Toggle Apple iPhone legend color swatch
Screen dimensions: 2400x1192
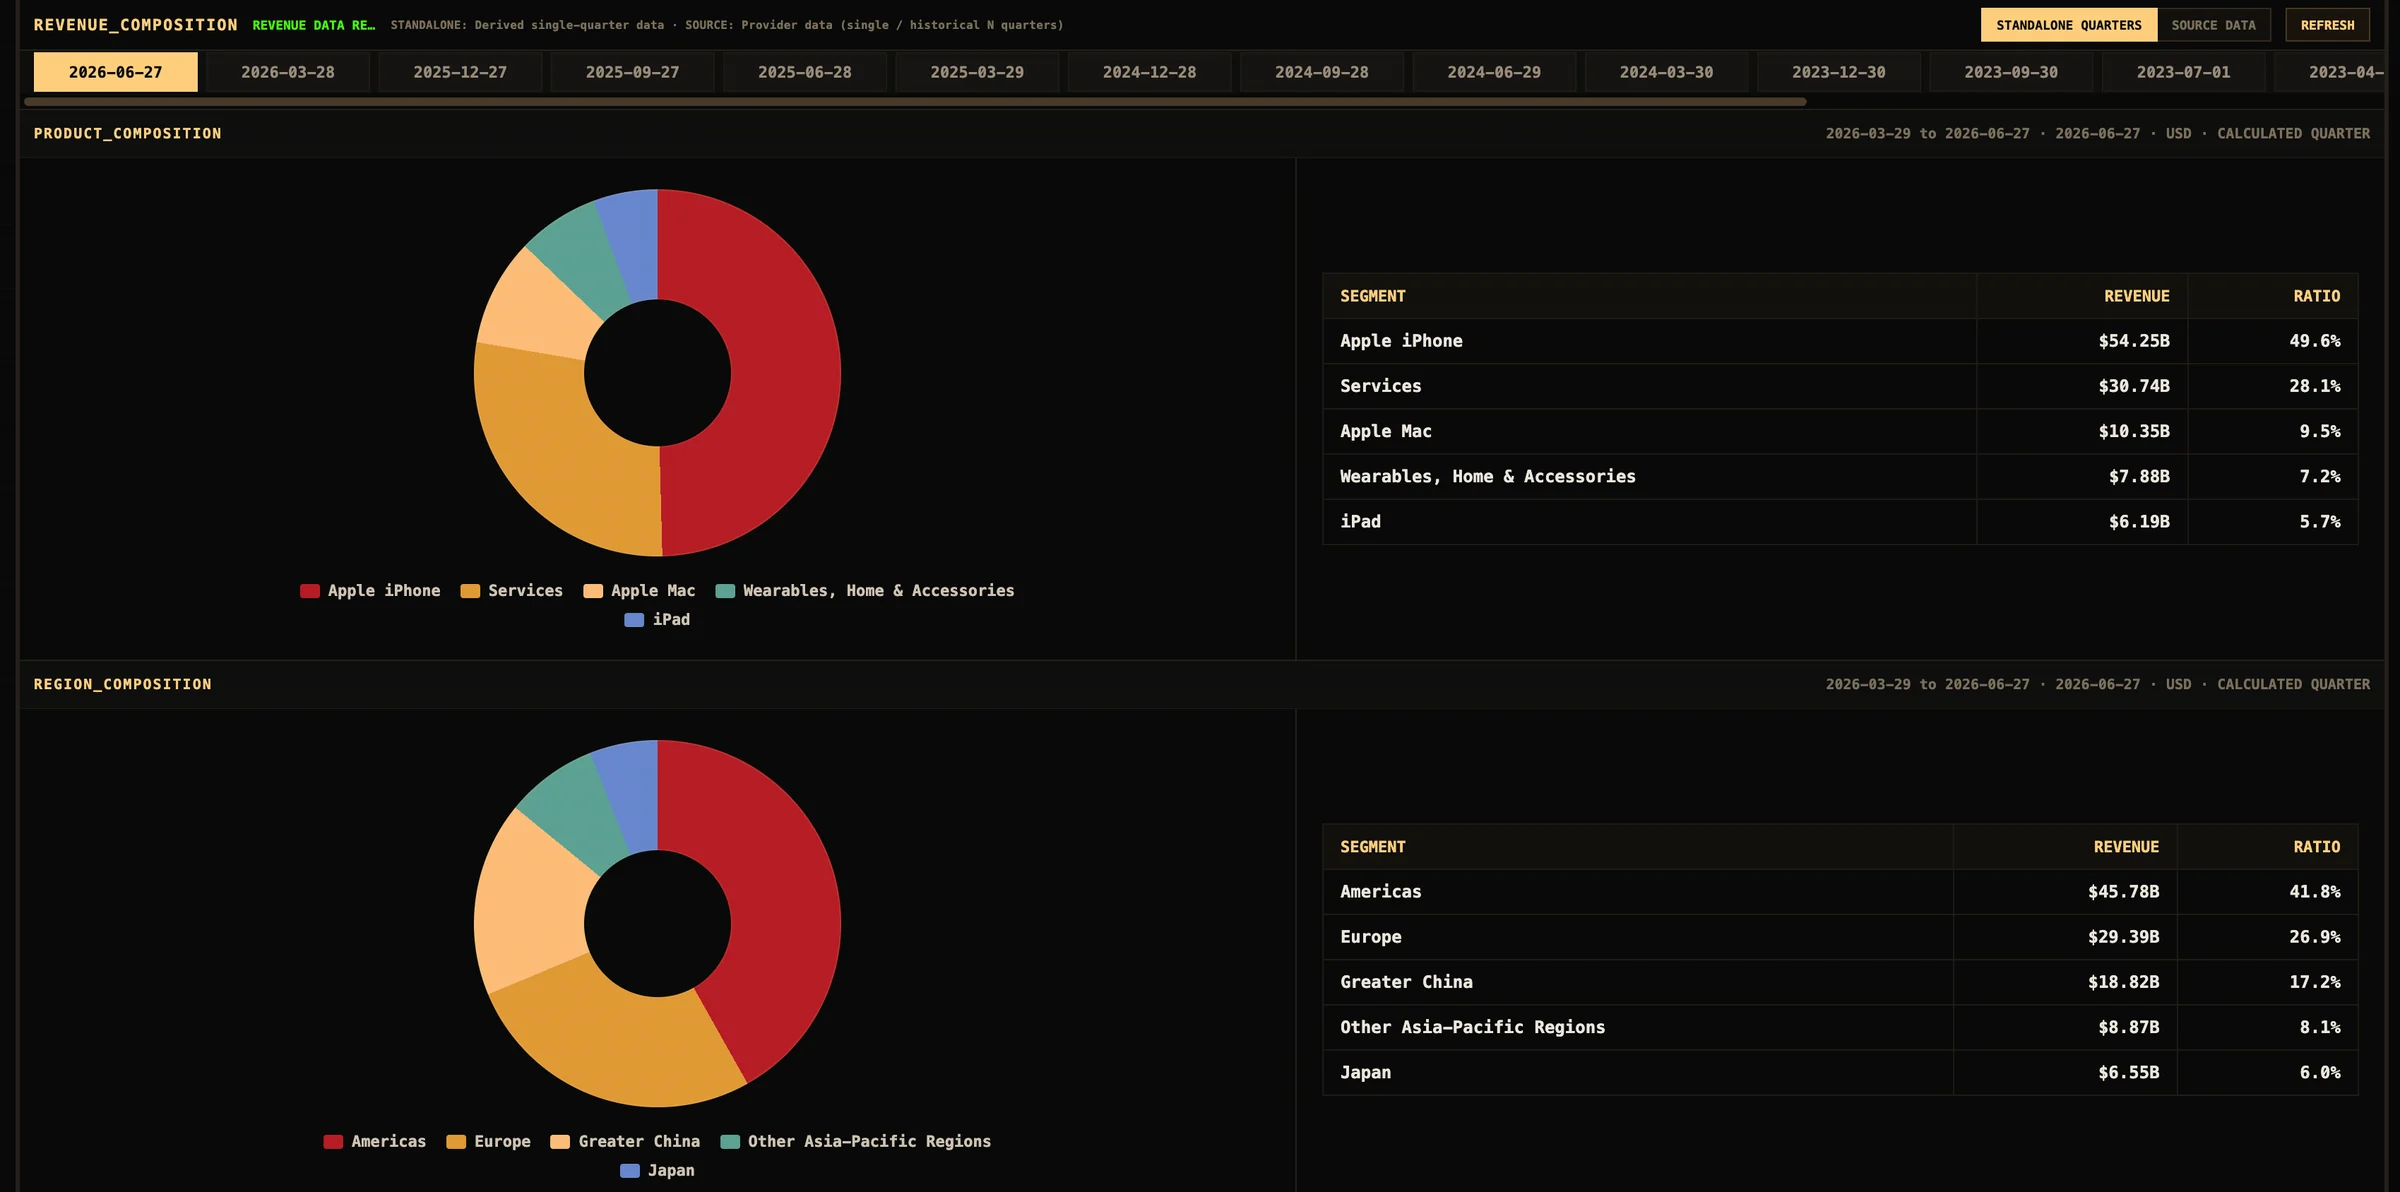310,591
